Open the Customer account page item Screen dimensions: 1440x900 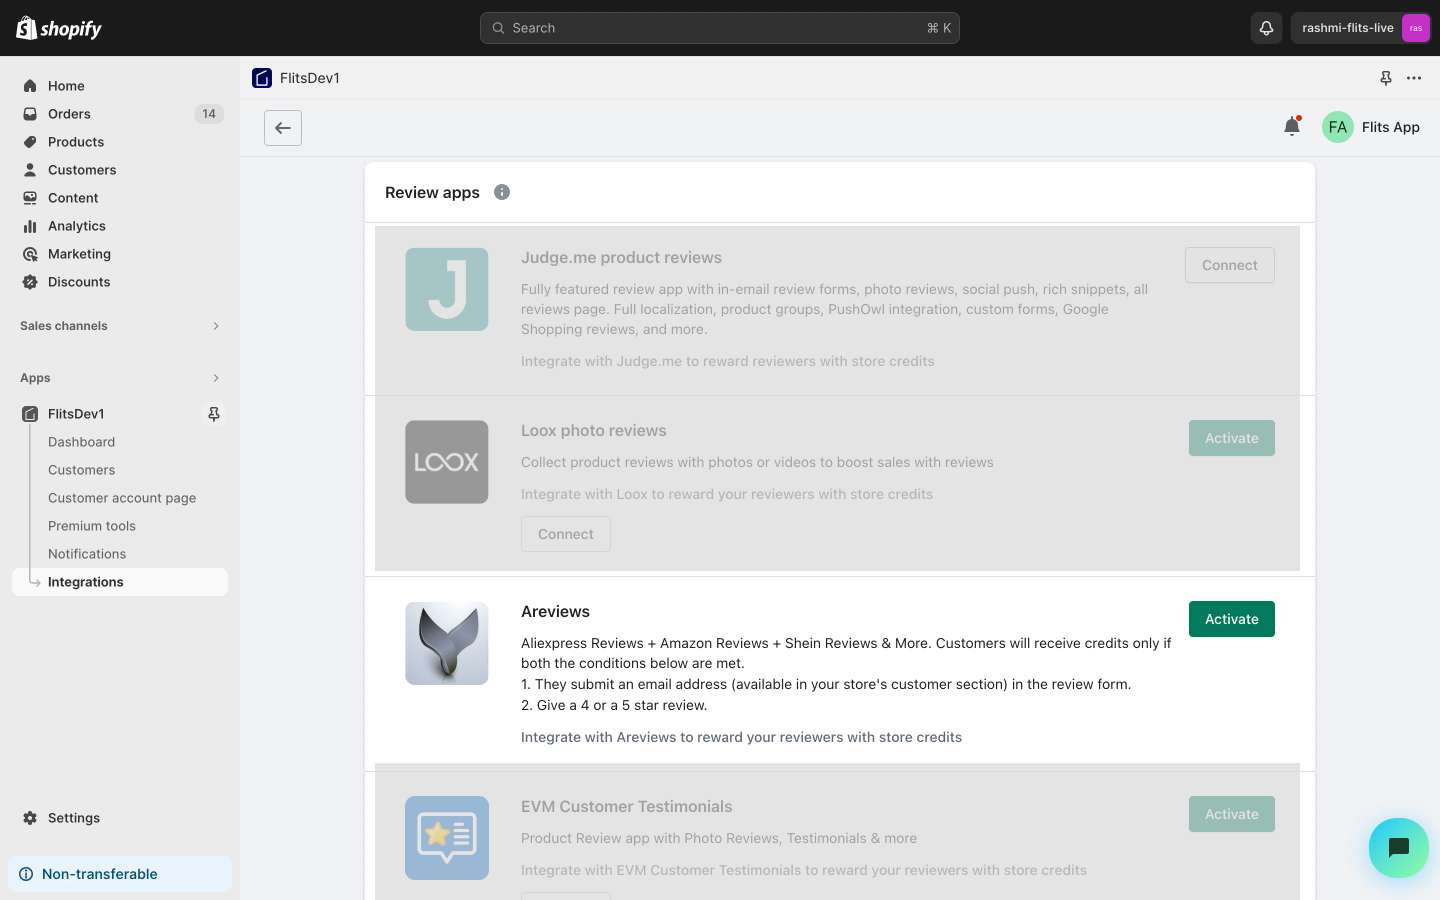click(122, 498)
